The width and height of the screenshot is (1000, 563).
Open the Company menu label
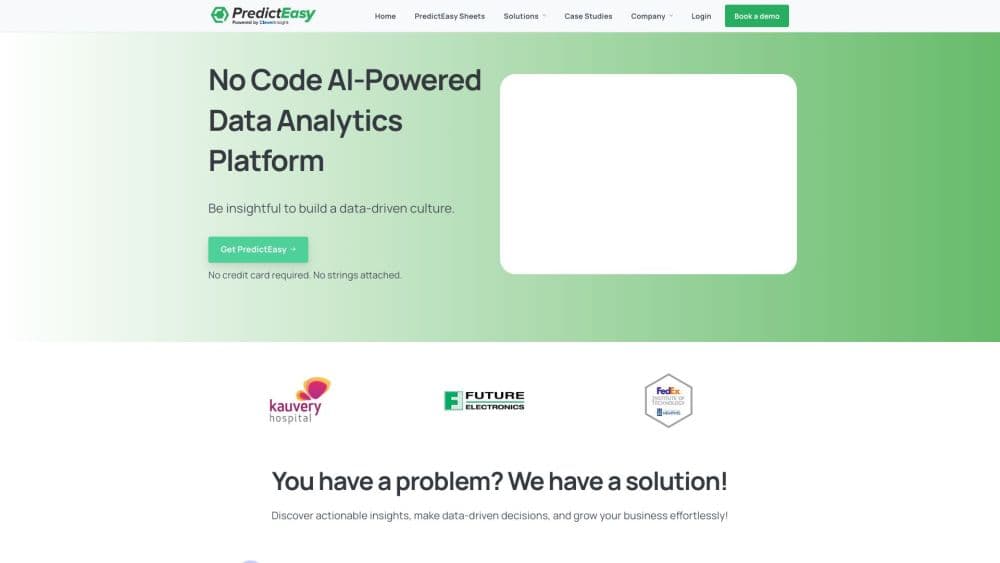pyautogui.click(x=648, y=16)
